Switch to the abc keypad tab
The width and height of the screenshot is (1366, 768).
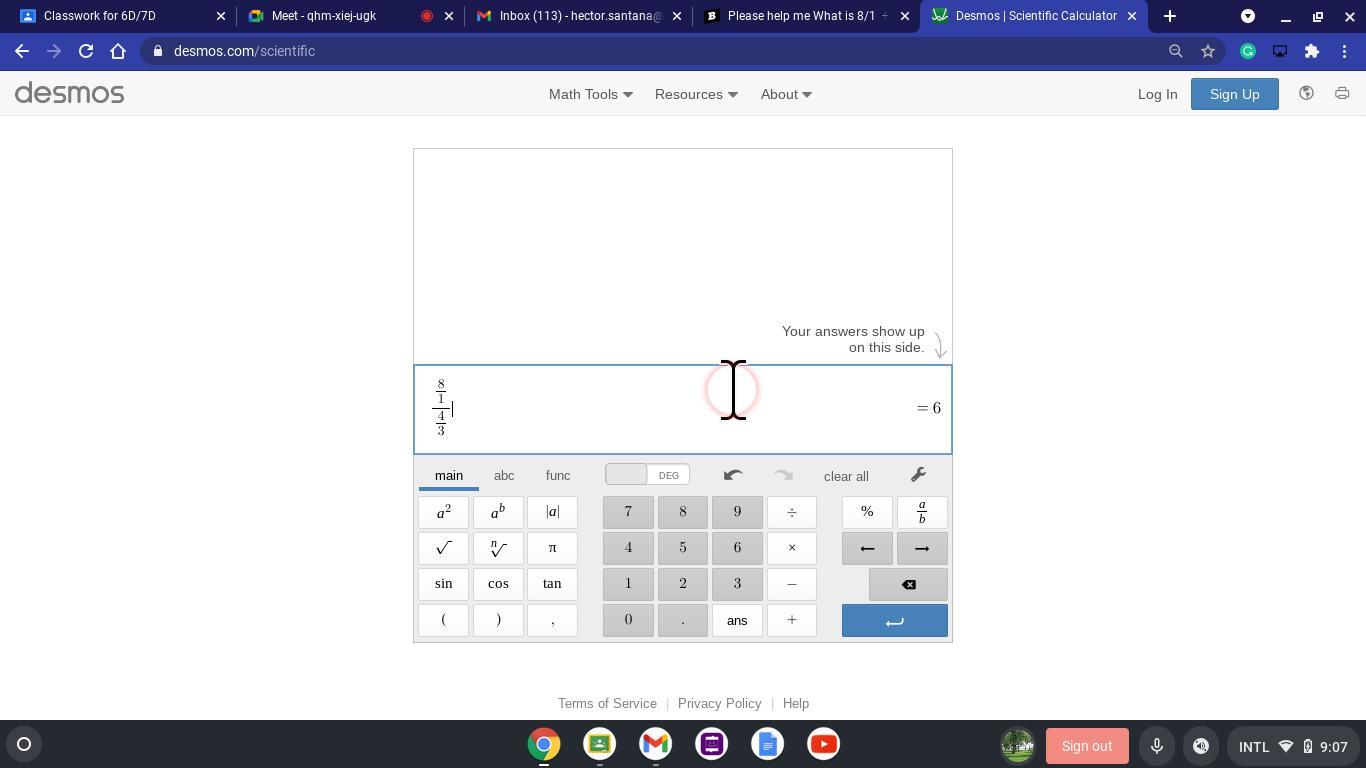(504, 476)
